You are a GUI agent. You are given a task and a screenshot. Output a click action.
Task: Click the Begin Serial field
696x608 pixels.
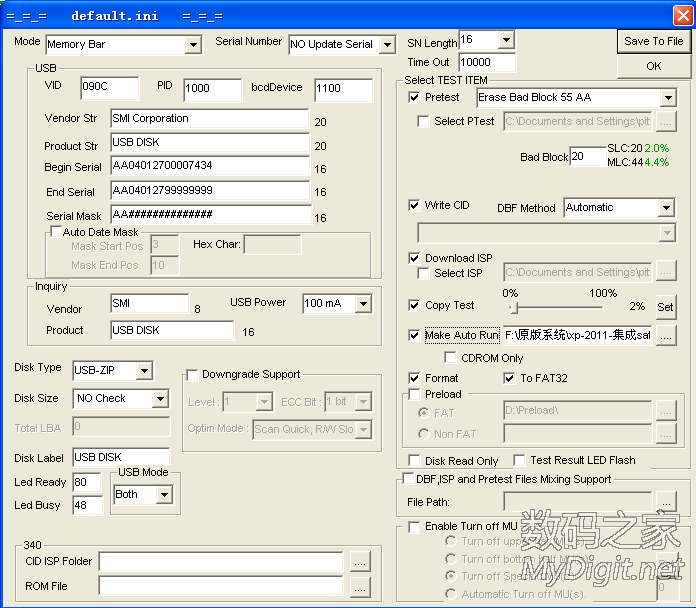[x=210, y=166]
